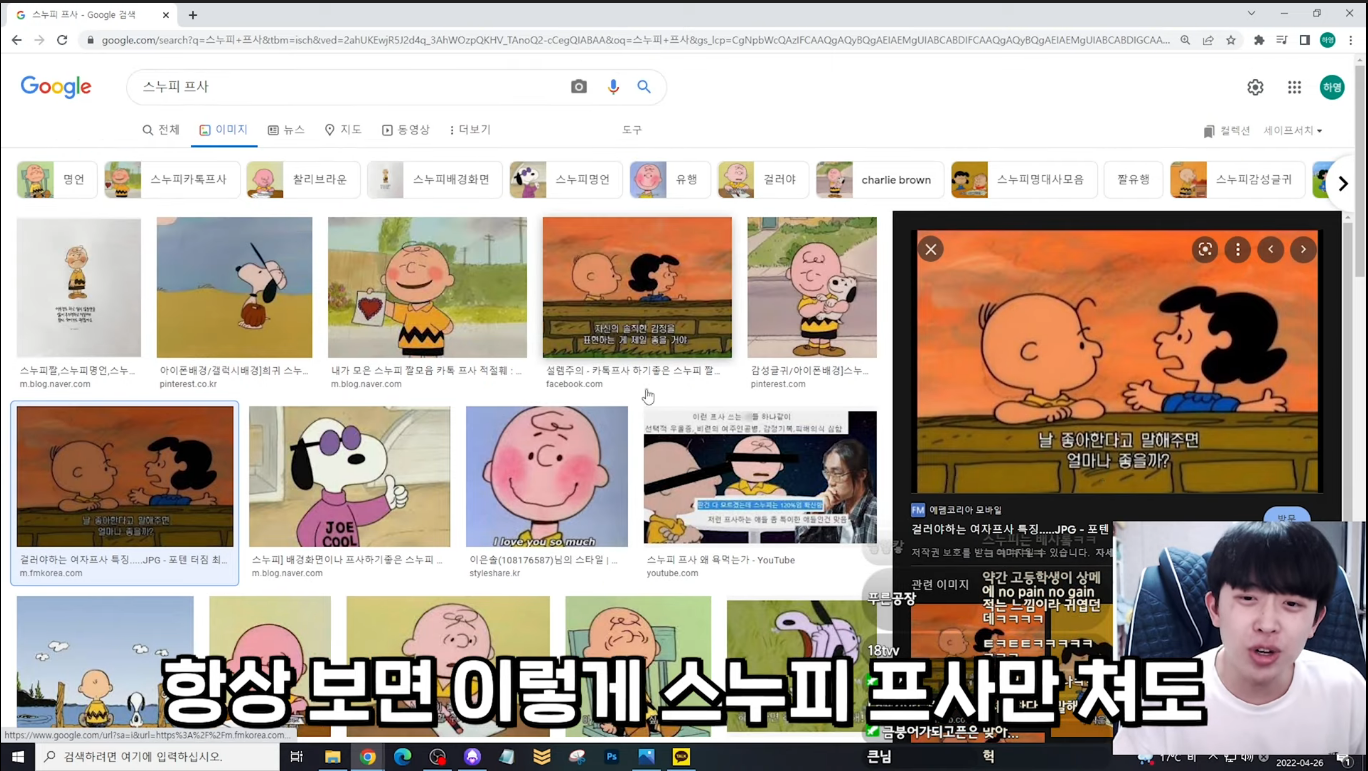Select the 스누피명대사모음 filter chip
The image size is (1368, 771).
pyautogui.click(x=1024, y=180)
